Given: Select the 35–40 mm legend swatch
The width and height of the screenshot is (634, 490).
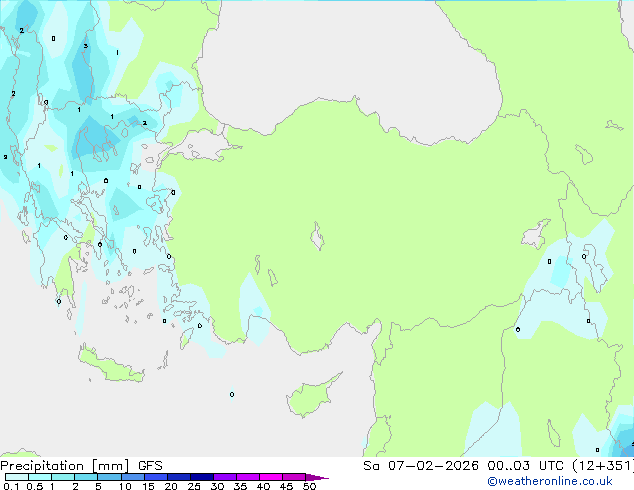Looking at the screenshot, I should (x=247, y=477).
